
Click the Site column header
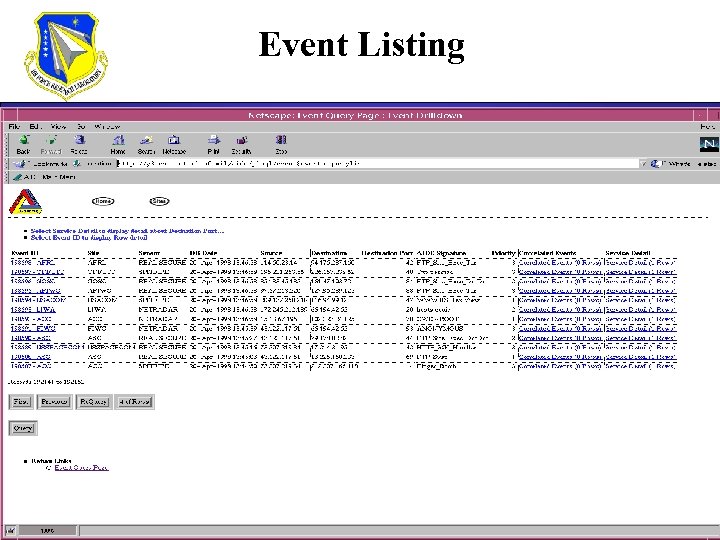(93, 253)
